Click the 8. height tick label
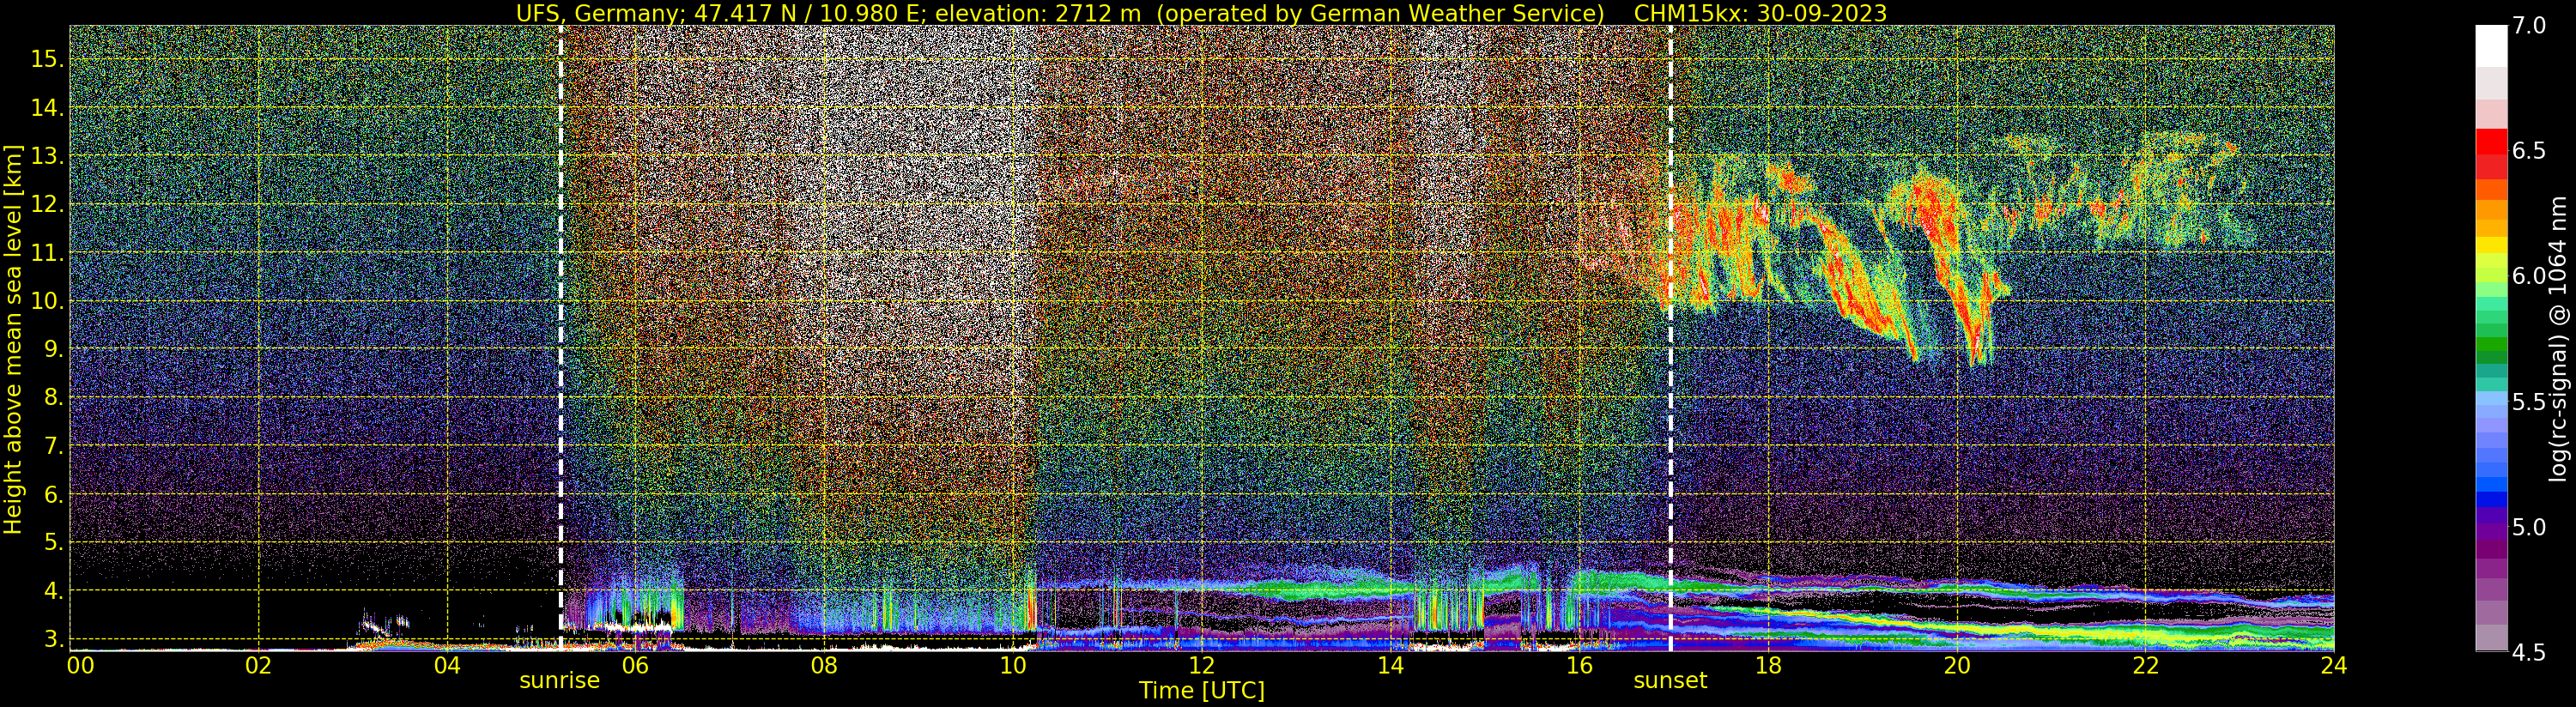The image size is (2576, 707). (x=54, y=397)
